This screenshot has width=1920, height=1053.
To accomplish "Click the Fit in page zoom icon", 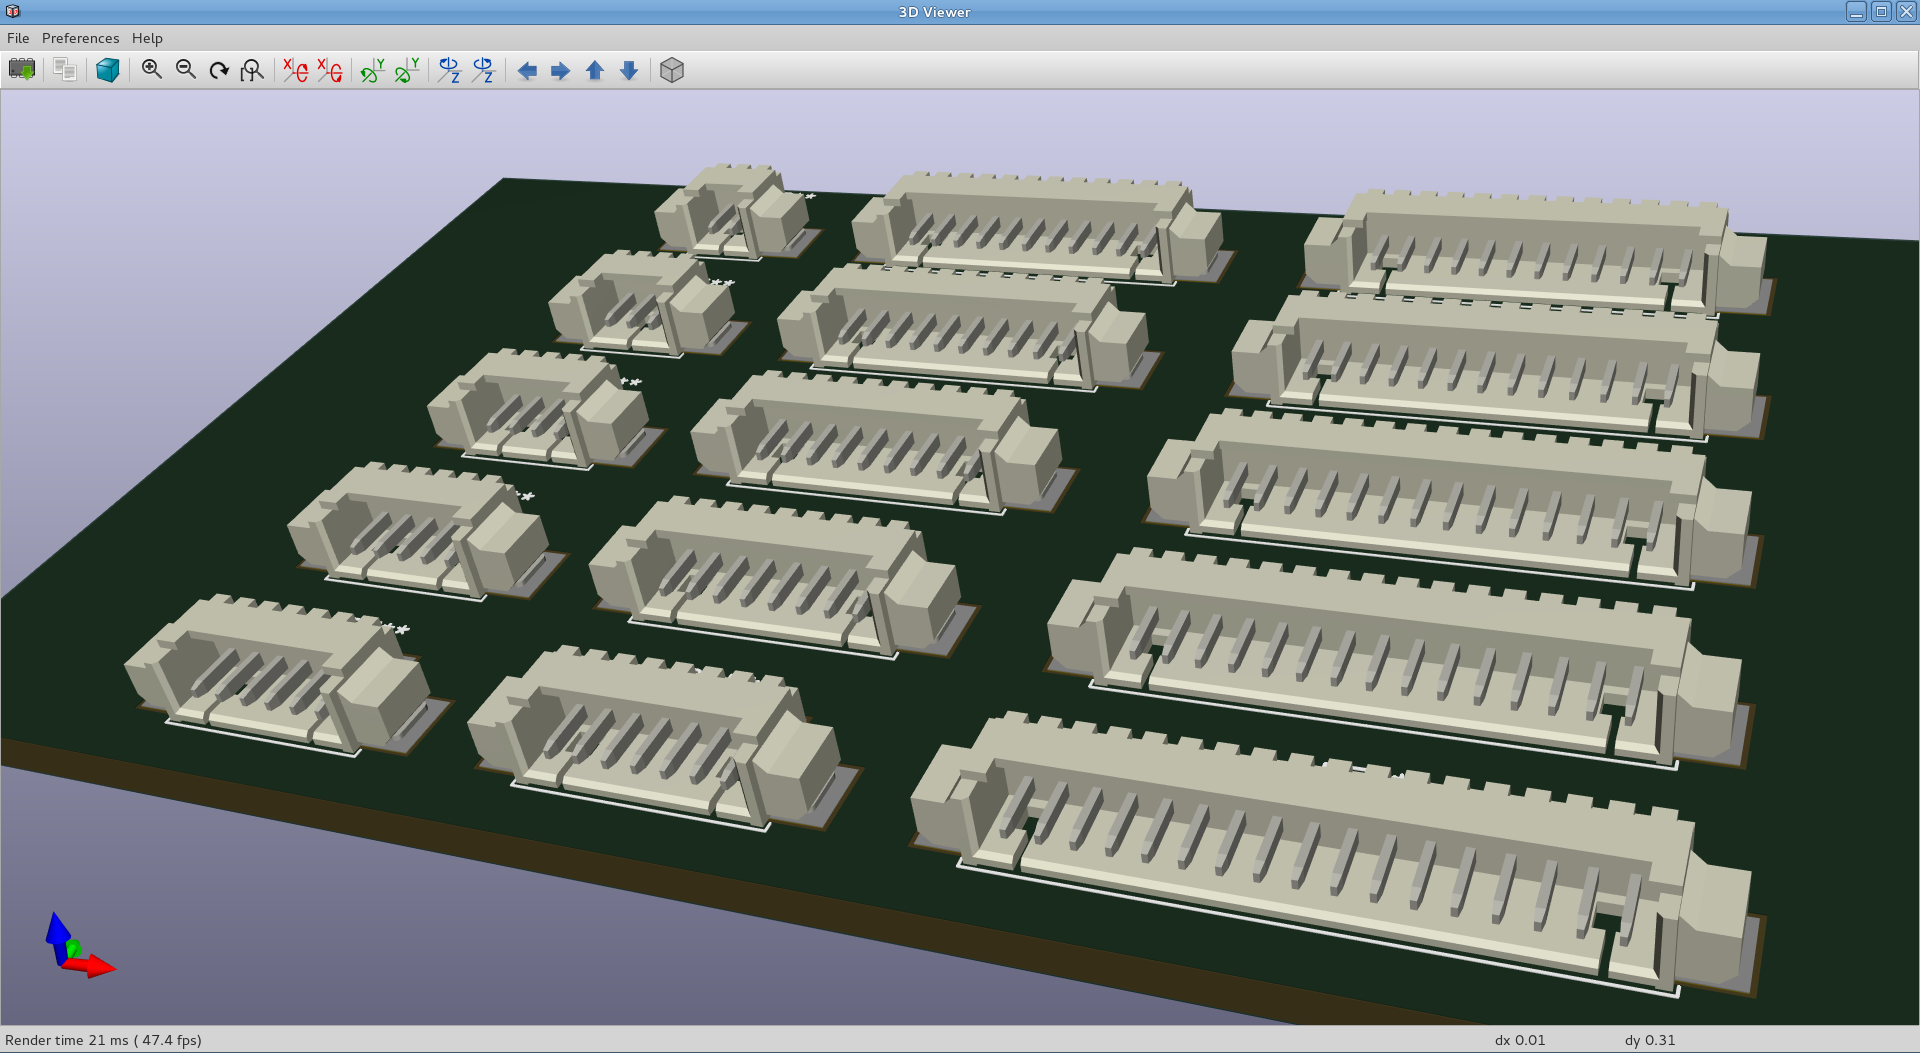I will tap(252, 70).
